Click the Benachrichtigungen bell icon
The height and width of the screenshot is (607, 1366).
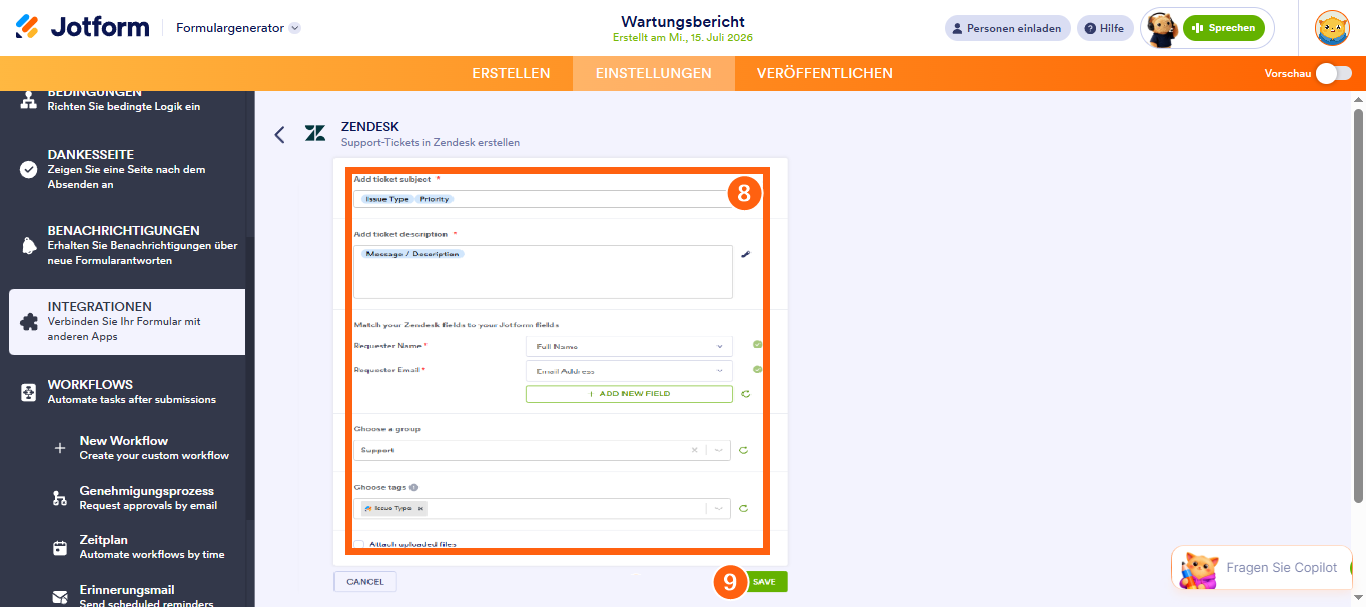pos(29,245)
